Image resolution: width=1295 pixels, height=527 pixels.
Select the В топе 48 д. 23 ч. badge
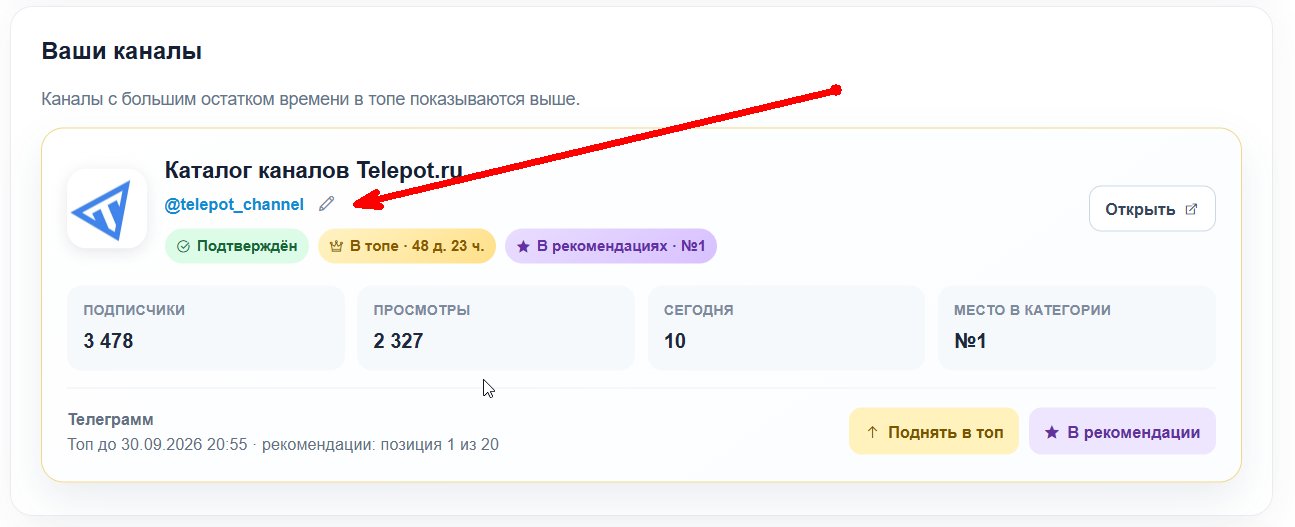coord(407,246)
